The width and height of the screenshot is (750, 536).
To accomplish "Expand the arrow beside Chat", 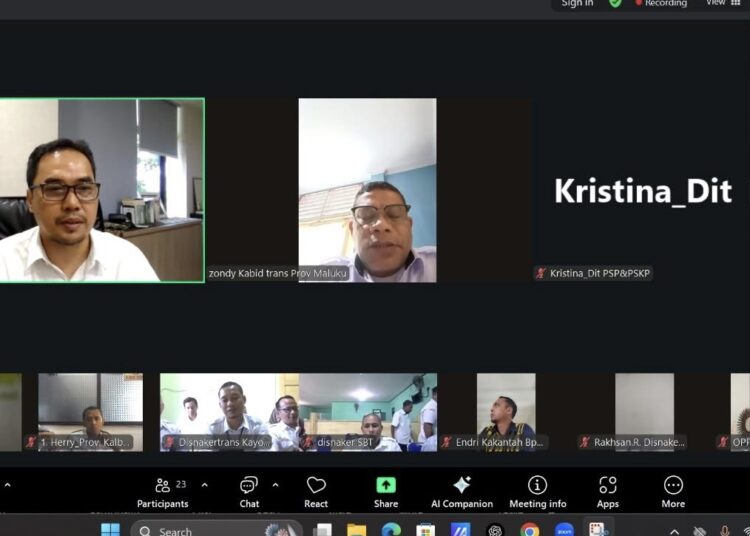I will click(x=276, y=485).
